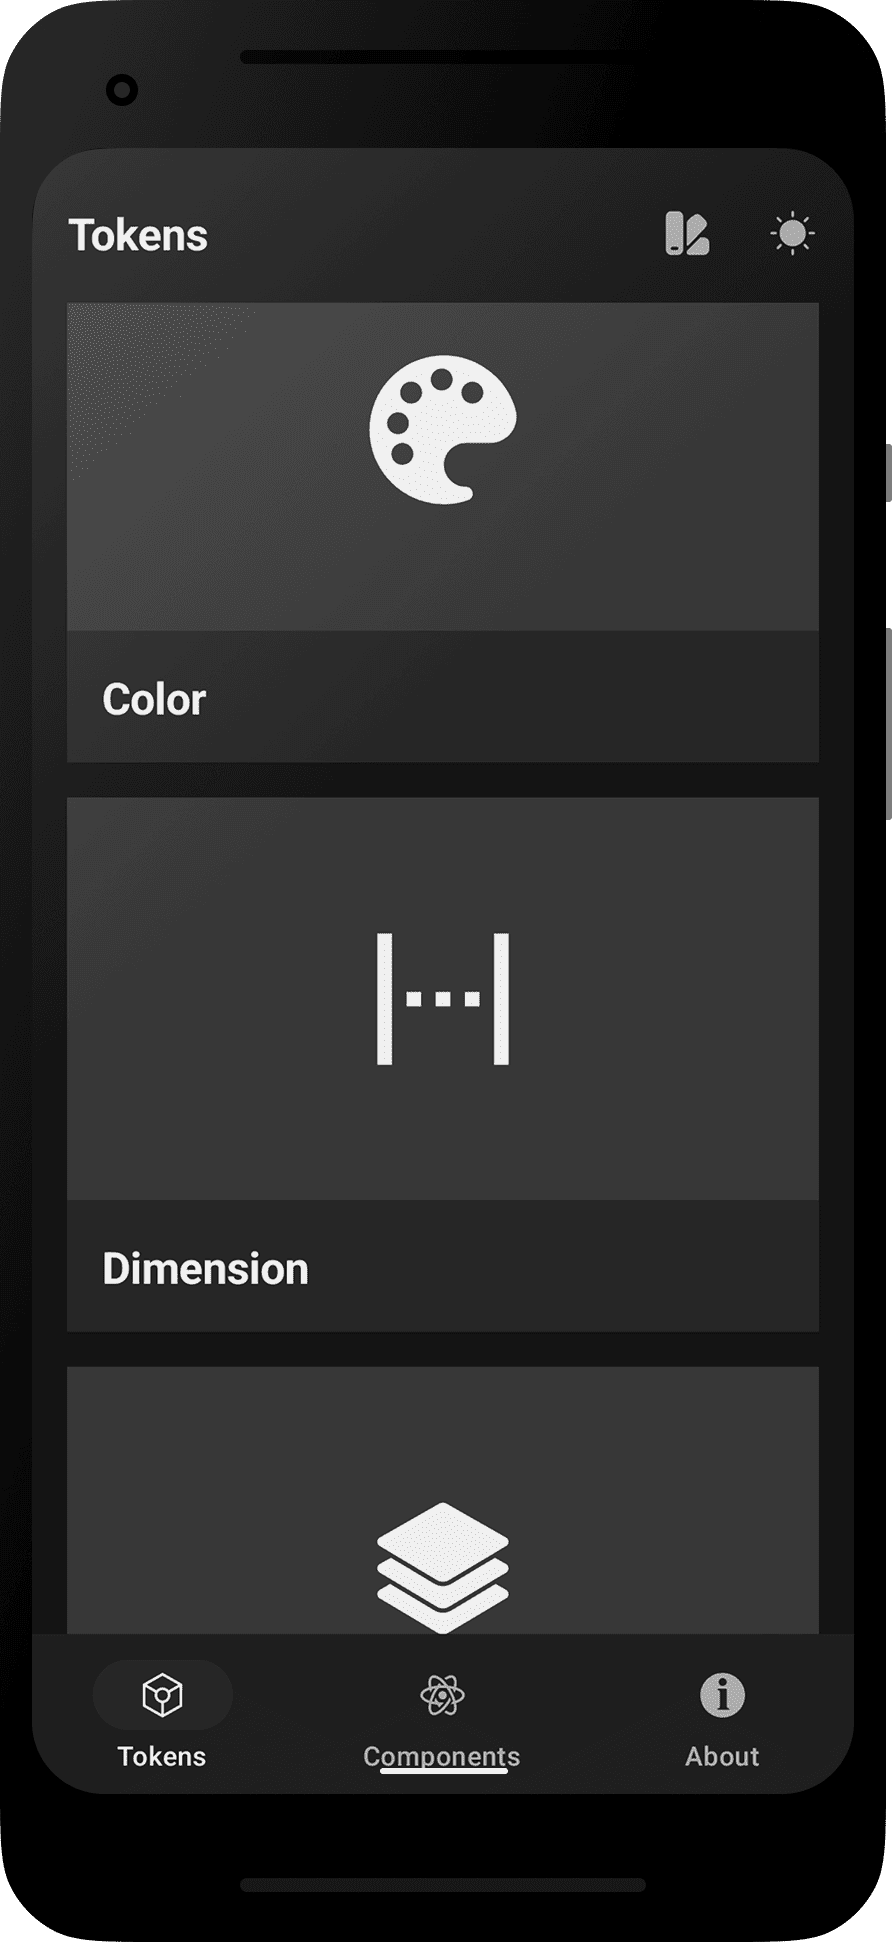Tap the Components atom icon
The height and width of the screenshot is (1942, 892).
442,1695
